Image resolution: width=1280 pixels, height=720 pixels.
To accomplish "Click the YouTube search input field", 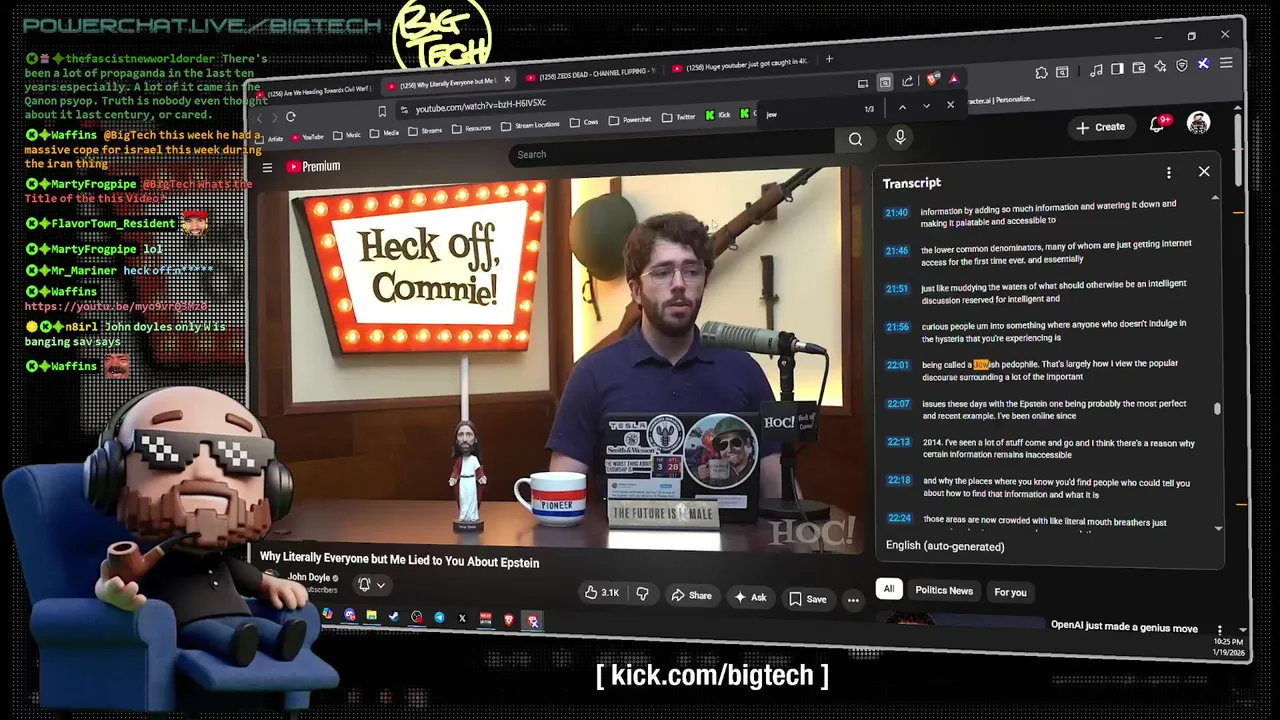I will click(674, 149).
